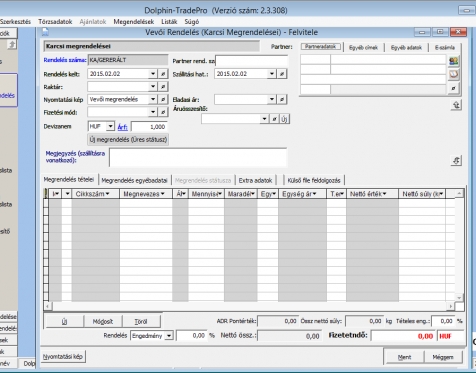
Task: Click the ø button beside Szállítási hat.
Action: (x=282, y=74)
